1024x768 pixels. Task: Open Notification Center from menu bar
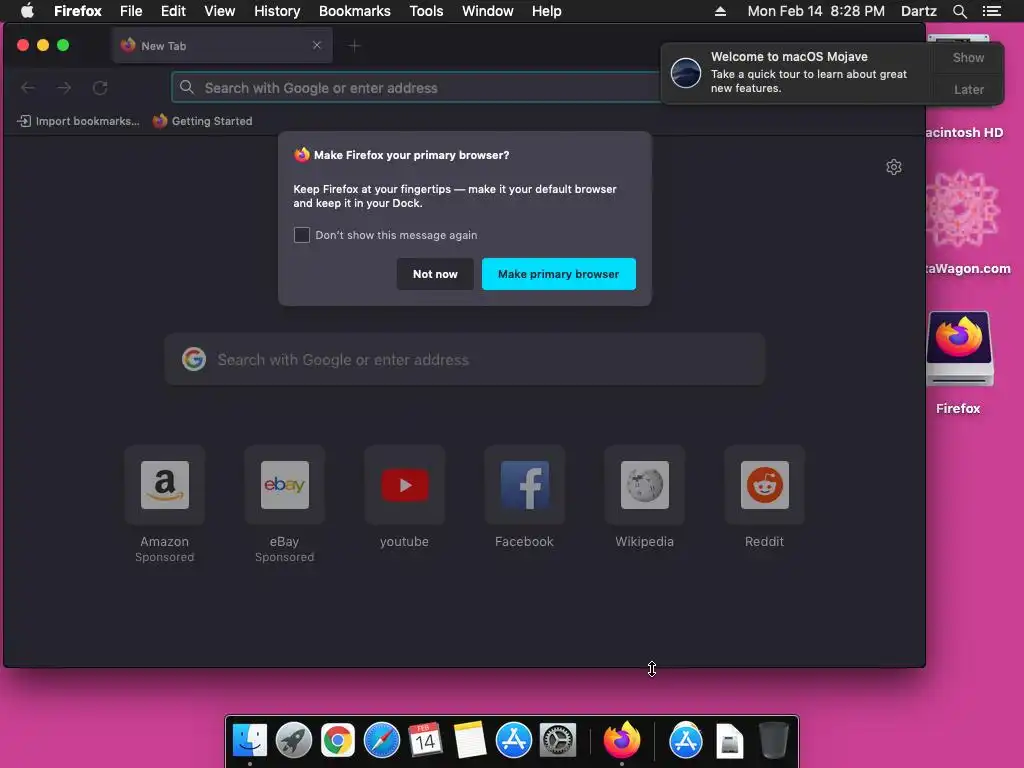click(991, 11)
